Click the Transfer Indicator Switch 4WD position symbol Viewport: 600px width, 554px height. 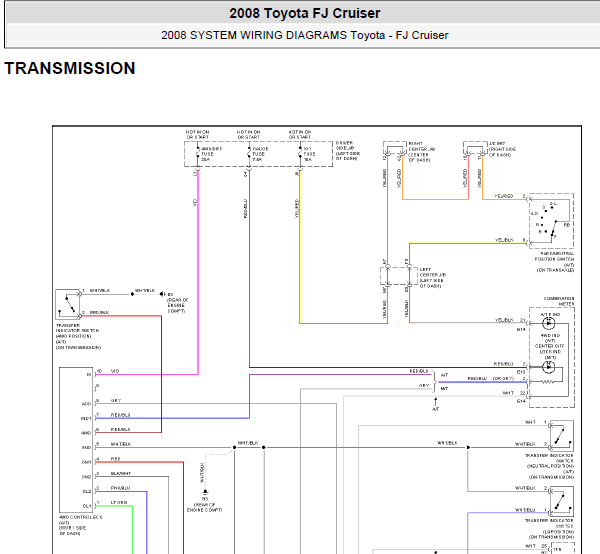pos(69,300)
